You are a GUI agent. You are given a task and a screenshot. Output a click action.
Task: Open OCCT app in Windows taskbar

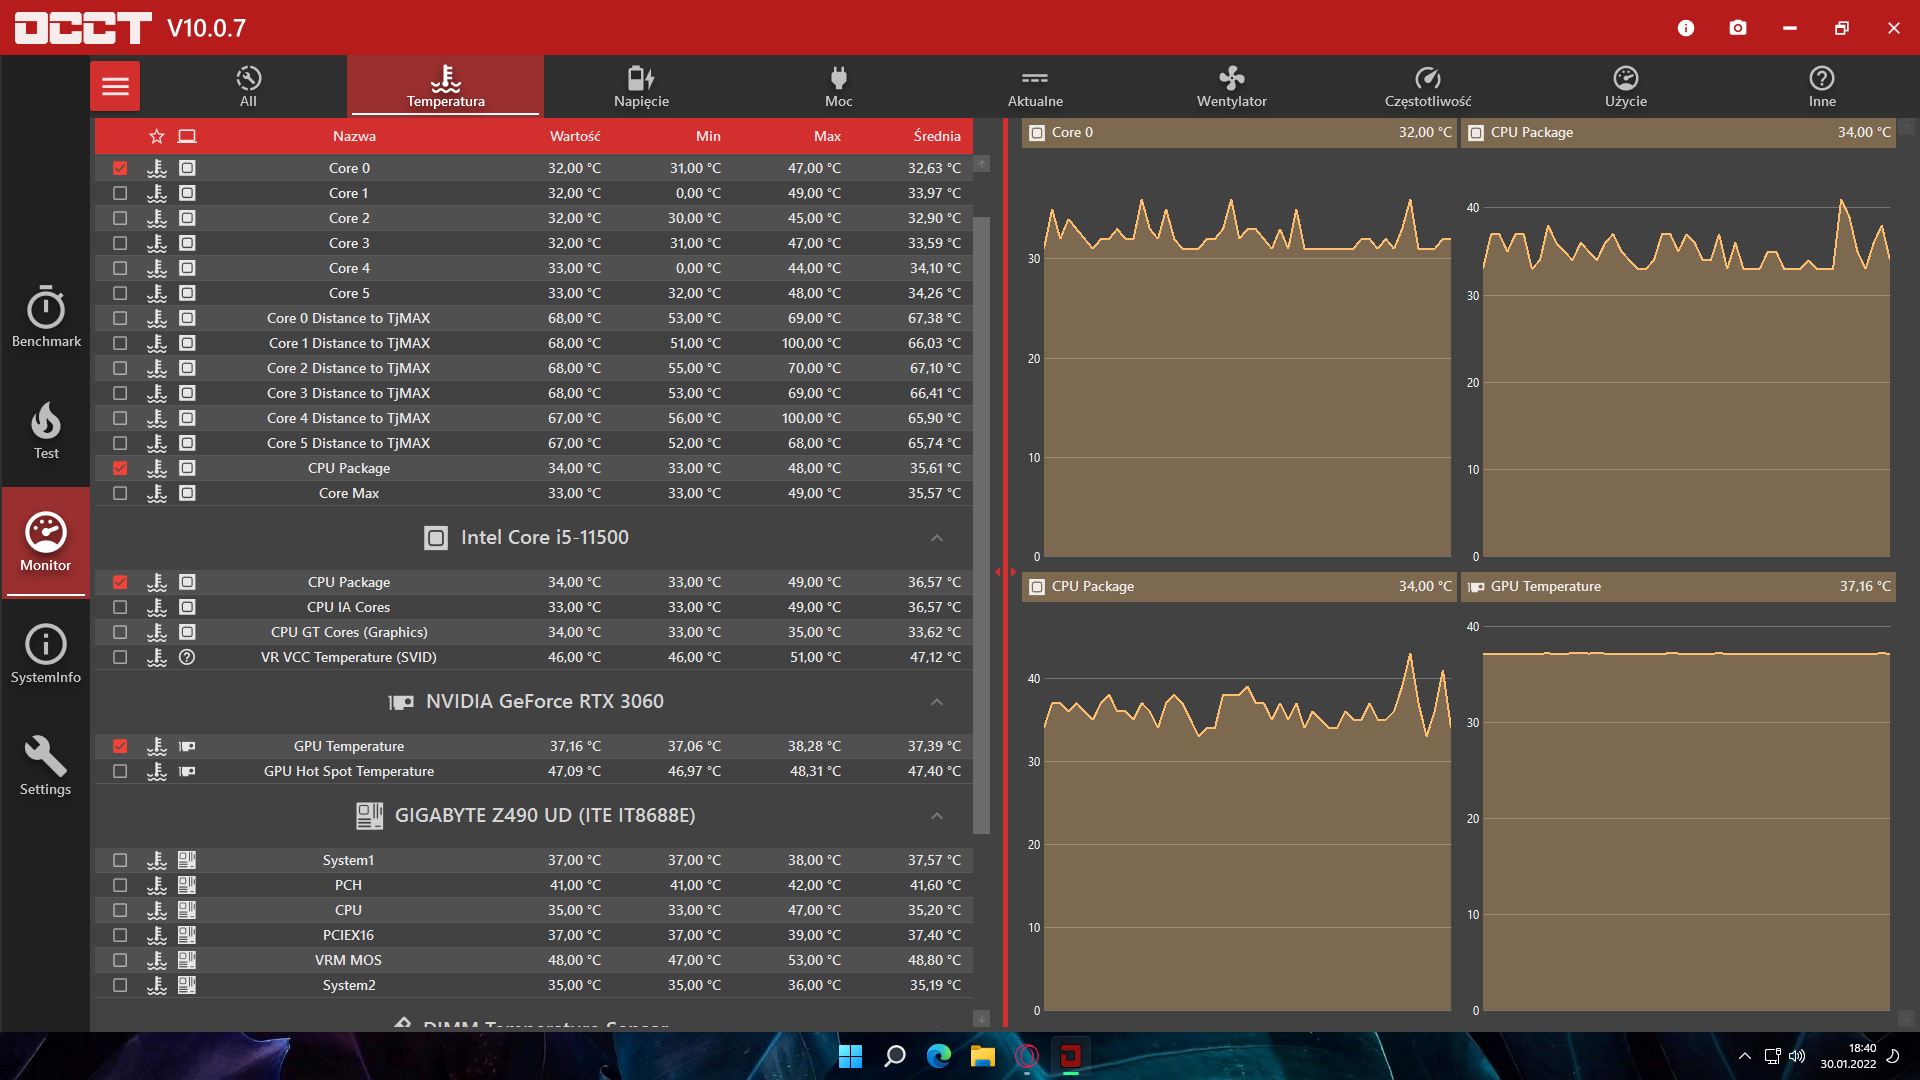click(x=1070, y=1056)
